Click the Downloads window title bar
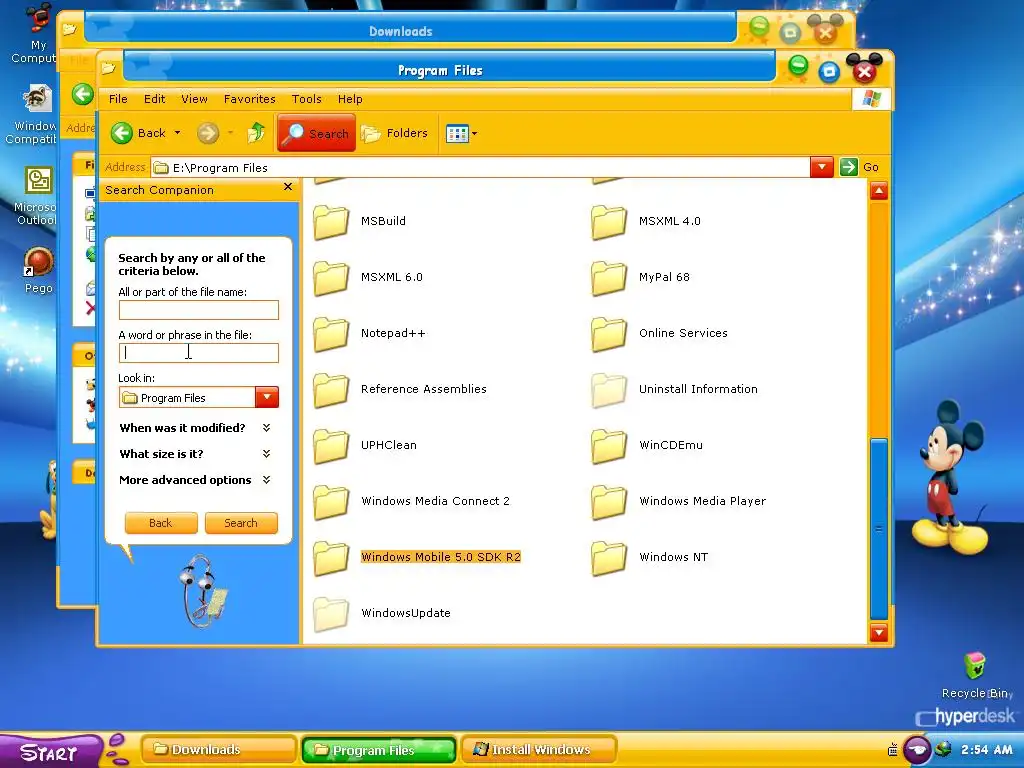The width and height of the screenshot is (1024, 768). [x=409, y=30]
